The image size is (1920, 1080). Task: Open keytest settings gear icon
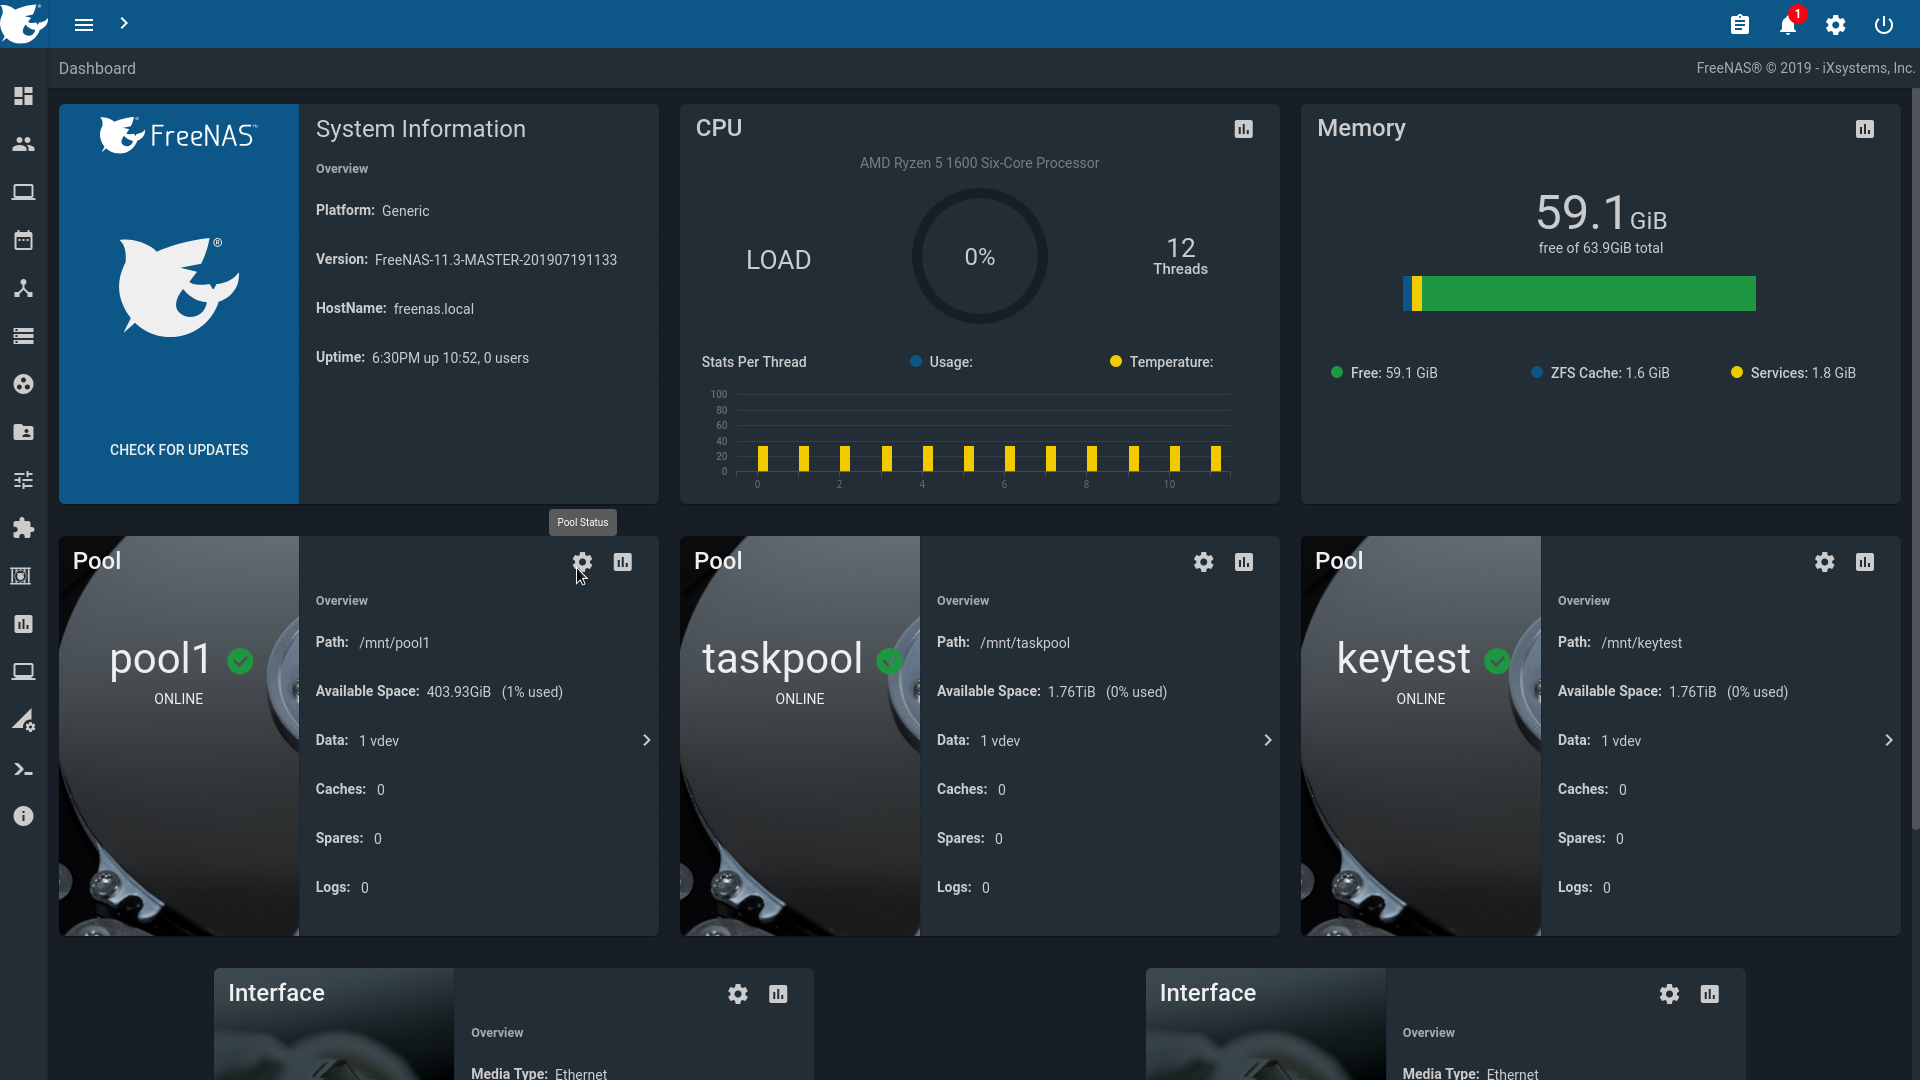pos(1825,562)
